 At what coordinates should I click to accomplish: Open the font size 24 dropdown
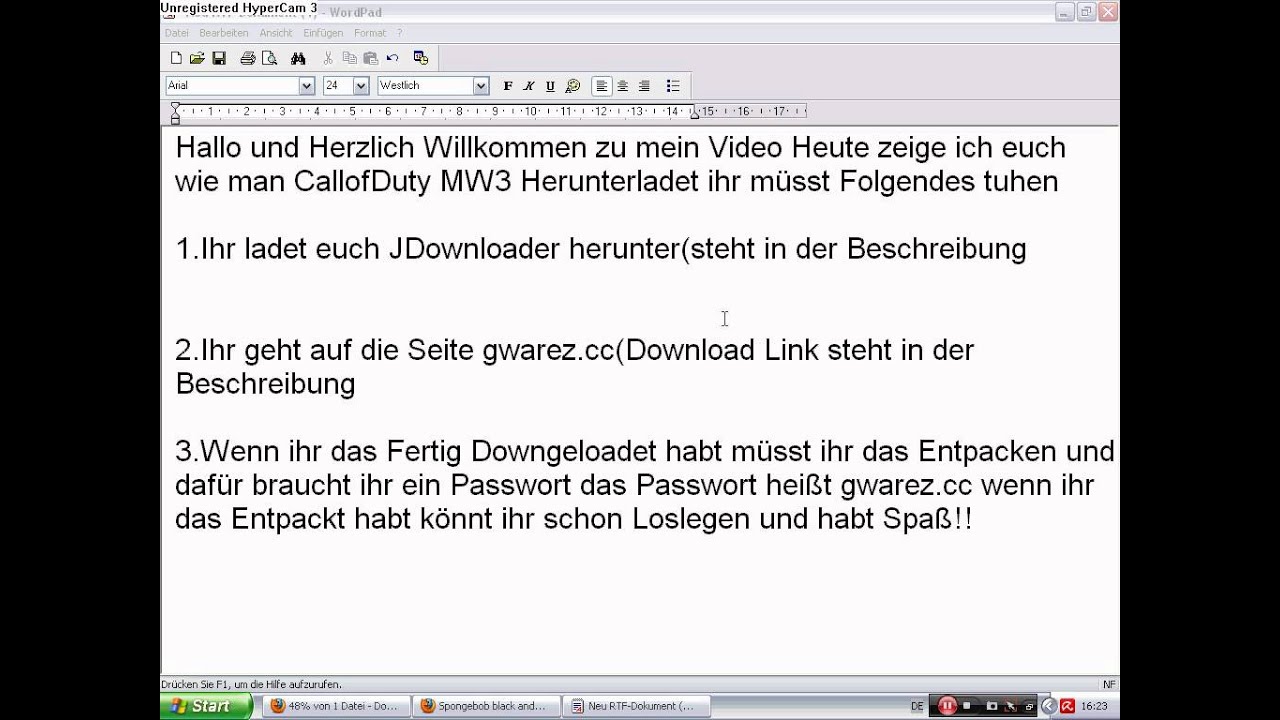click(x=361, y=86)
